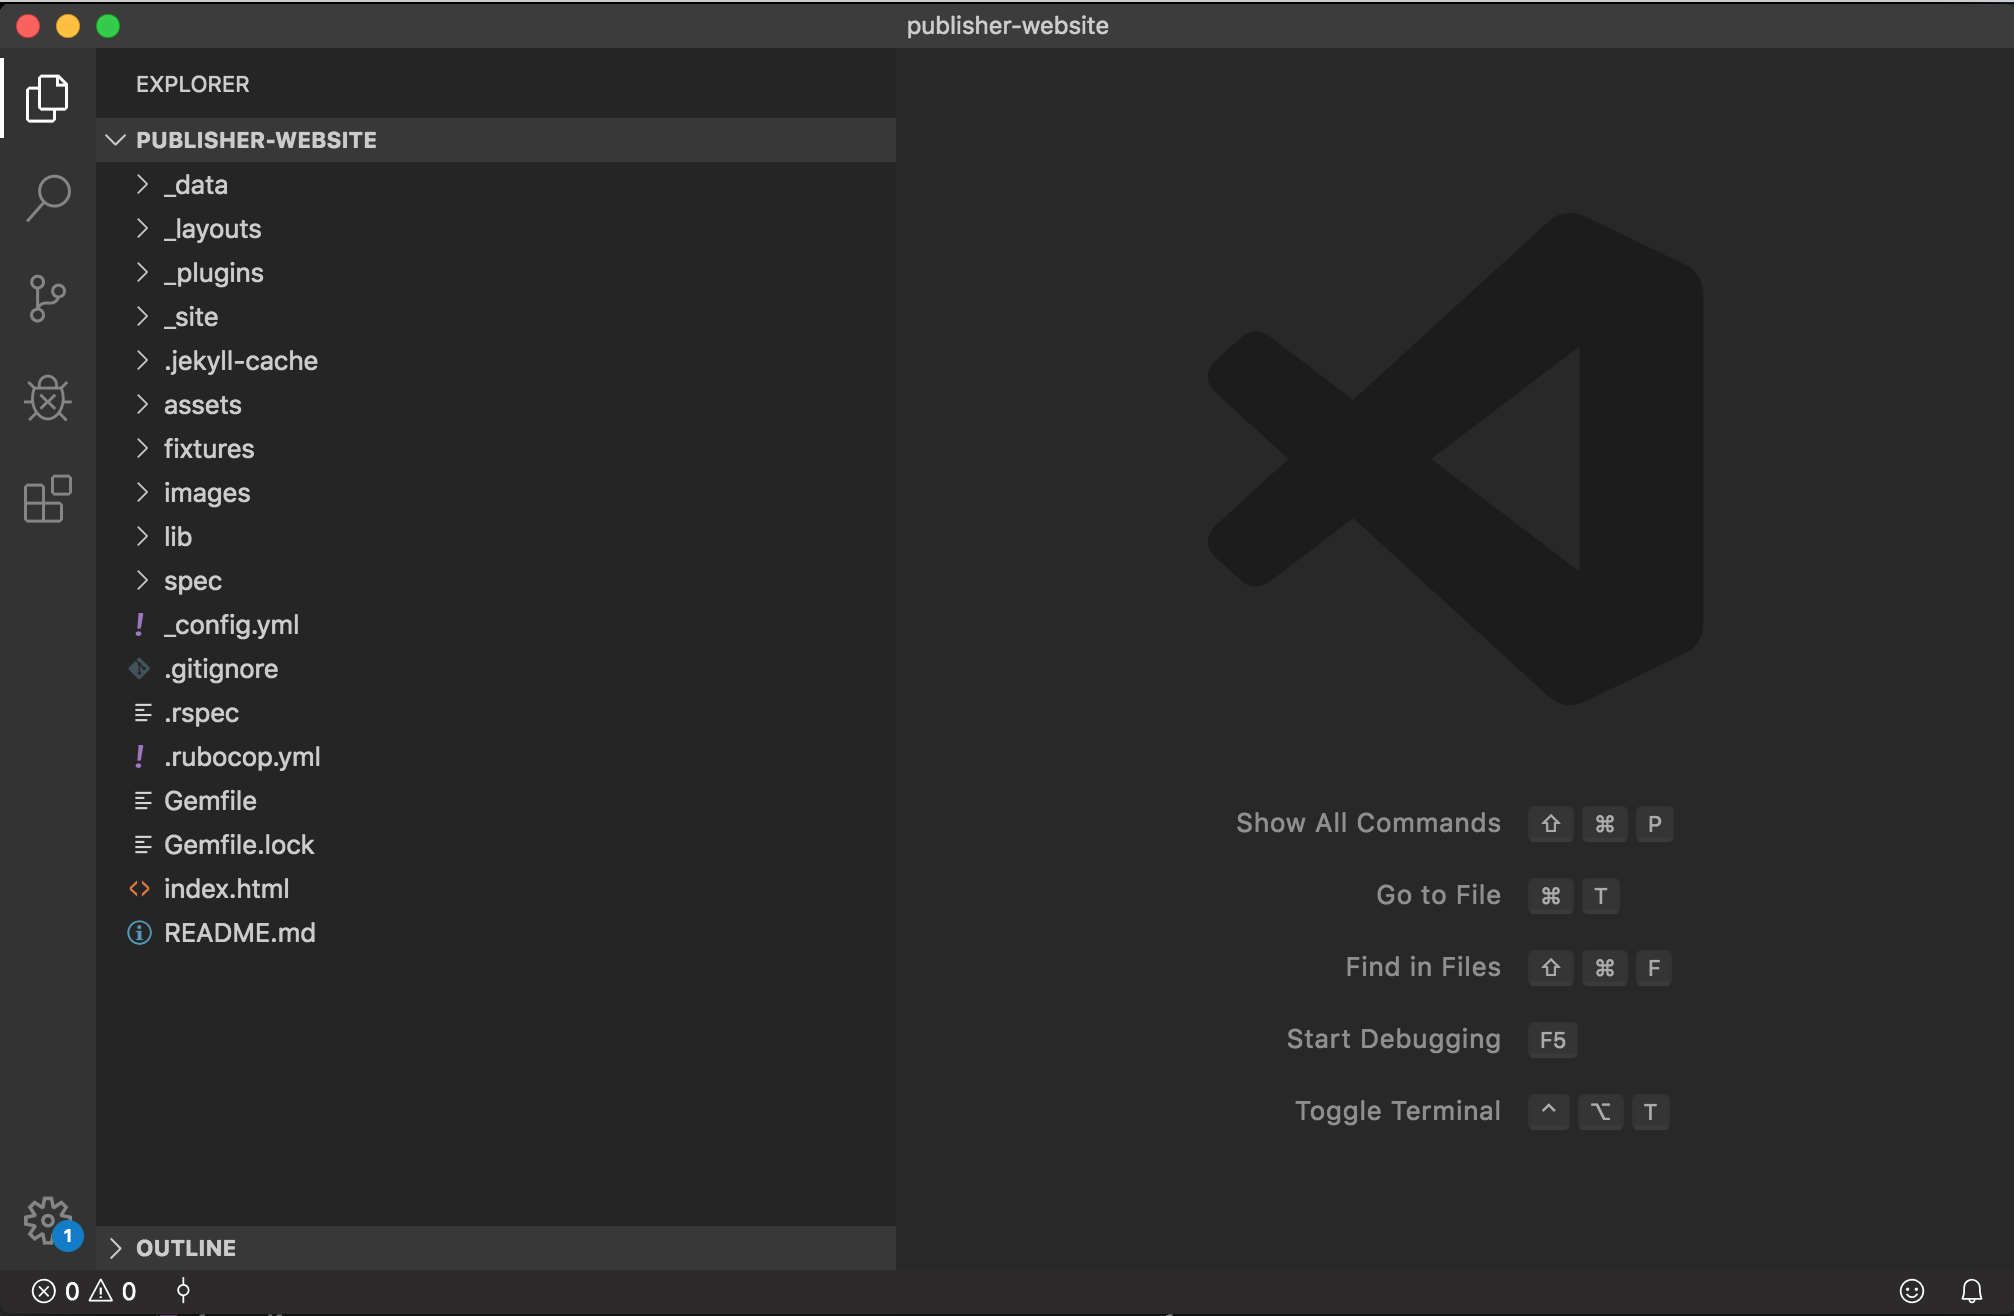Expand the images folder
This screenshot has height=1316, width=2014.
coord(142,493)
